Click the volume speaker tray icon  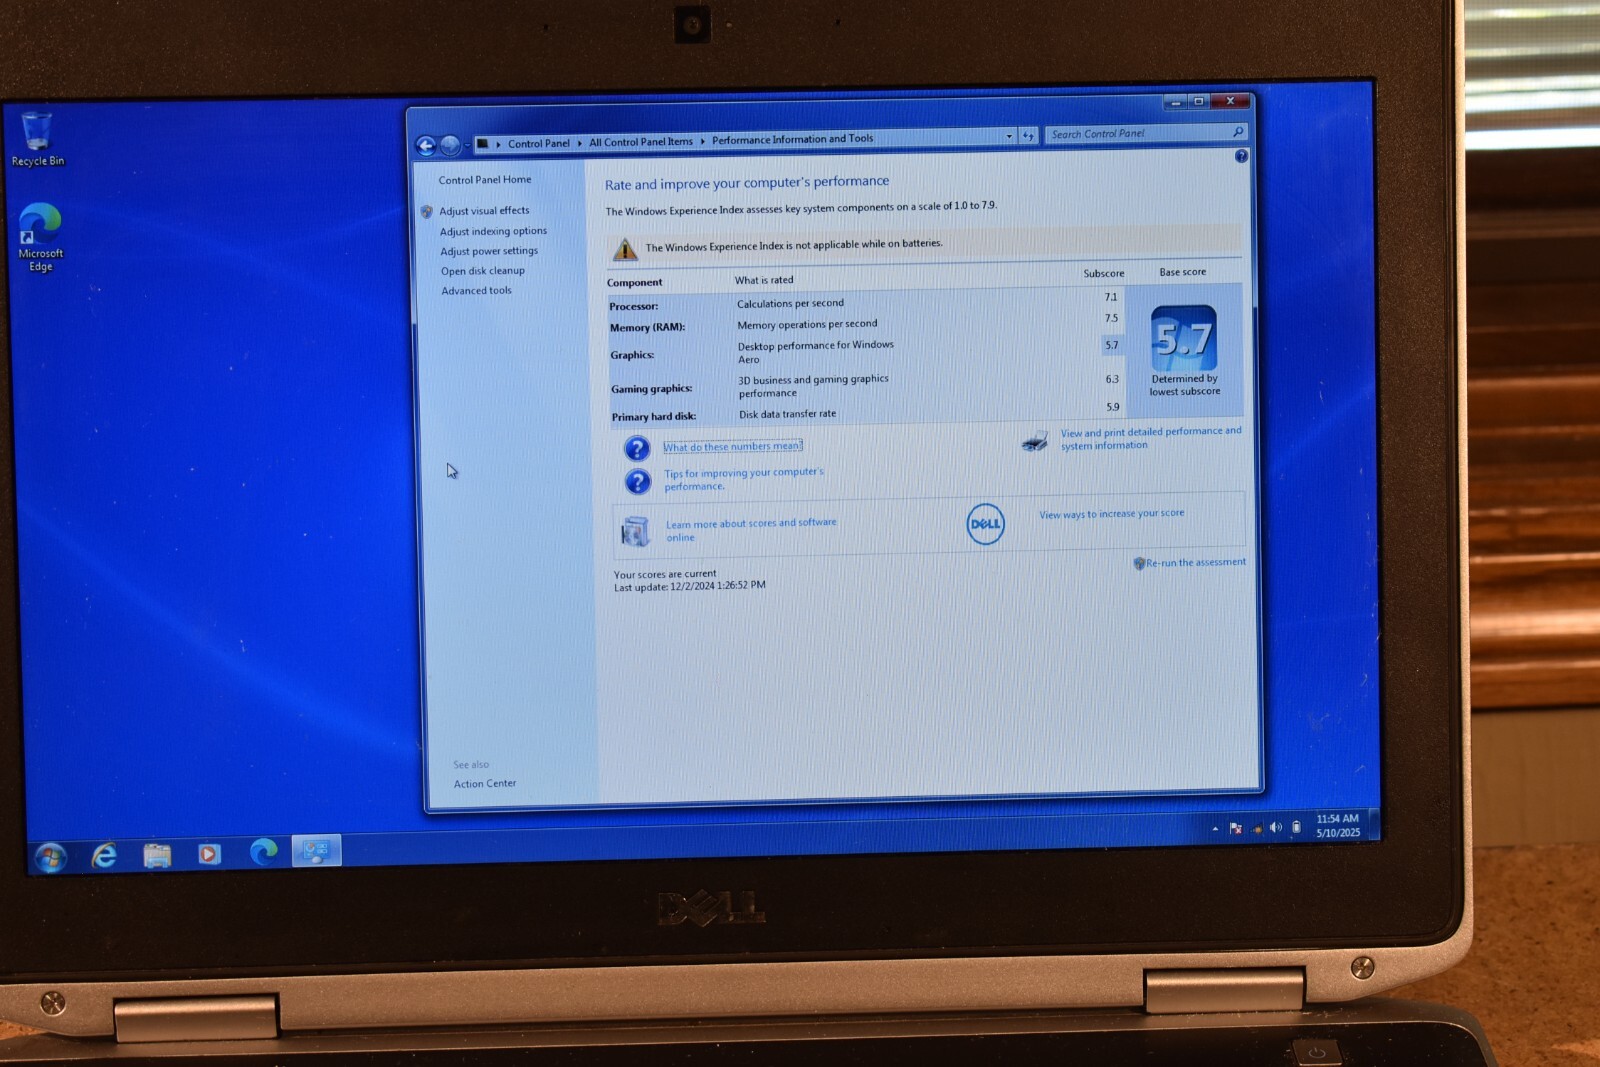(1275, 827)
